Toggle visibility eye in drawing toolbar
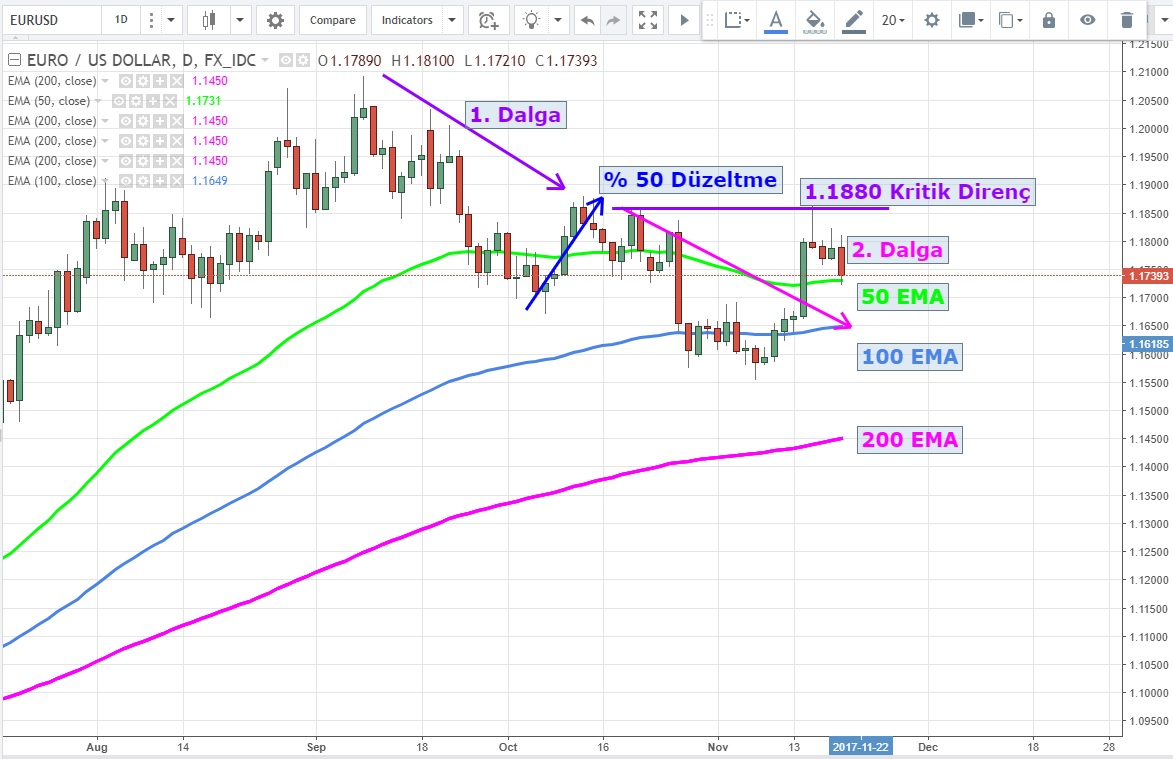Viewport: 1173px width, 759px height. 1088,20
